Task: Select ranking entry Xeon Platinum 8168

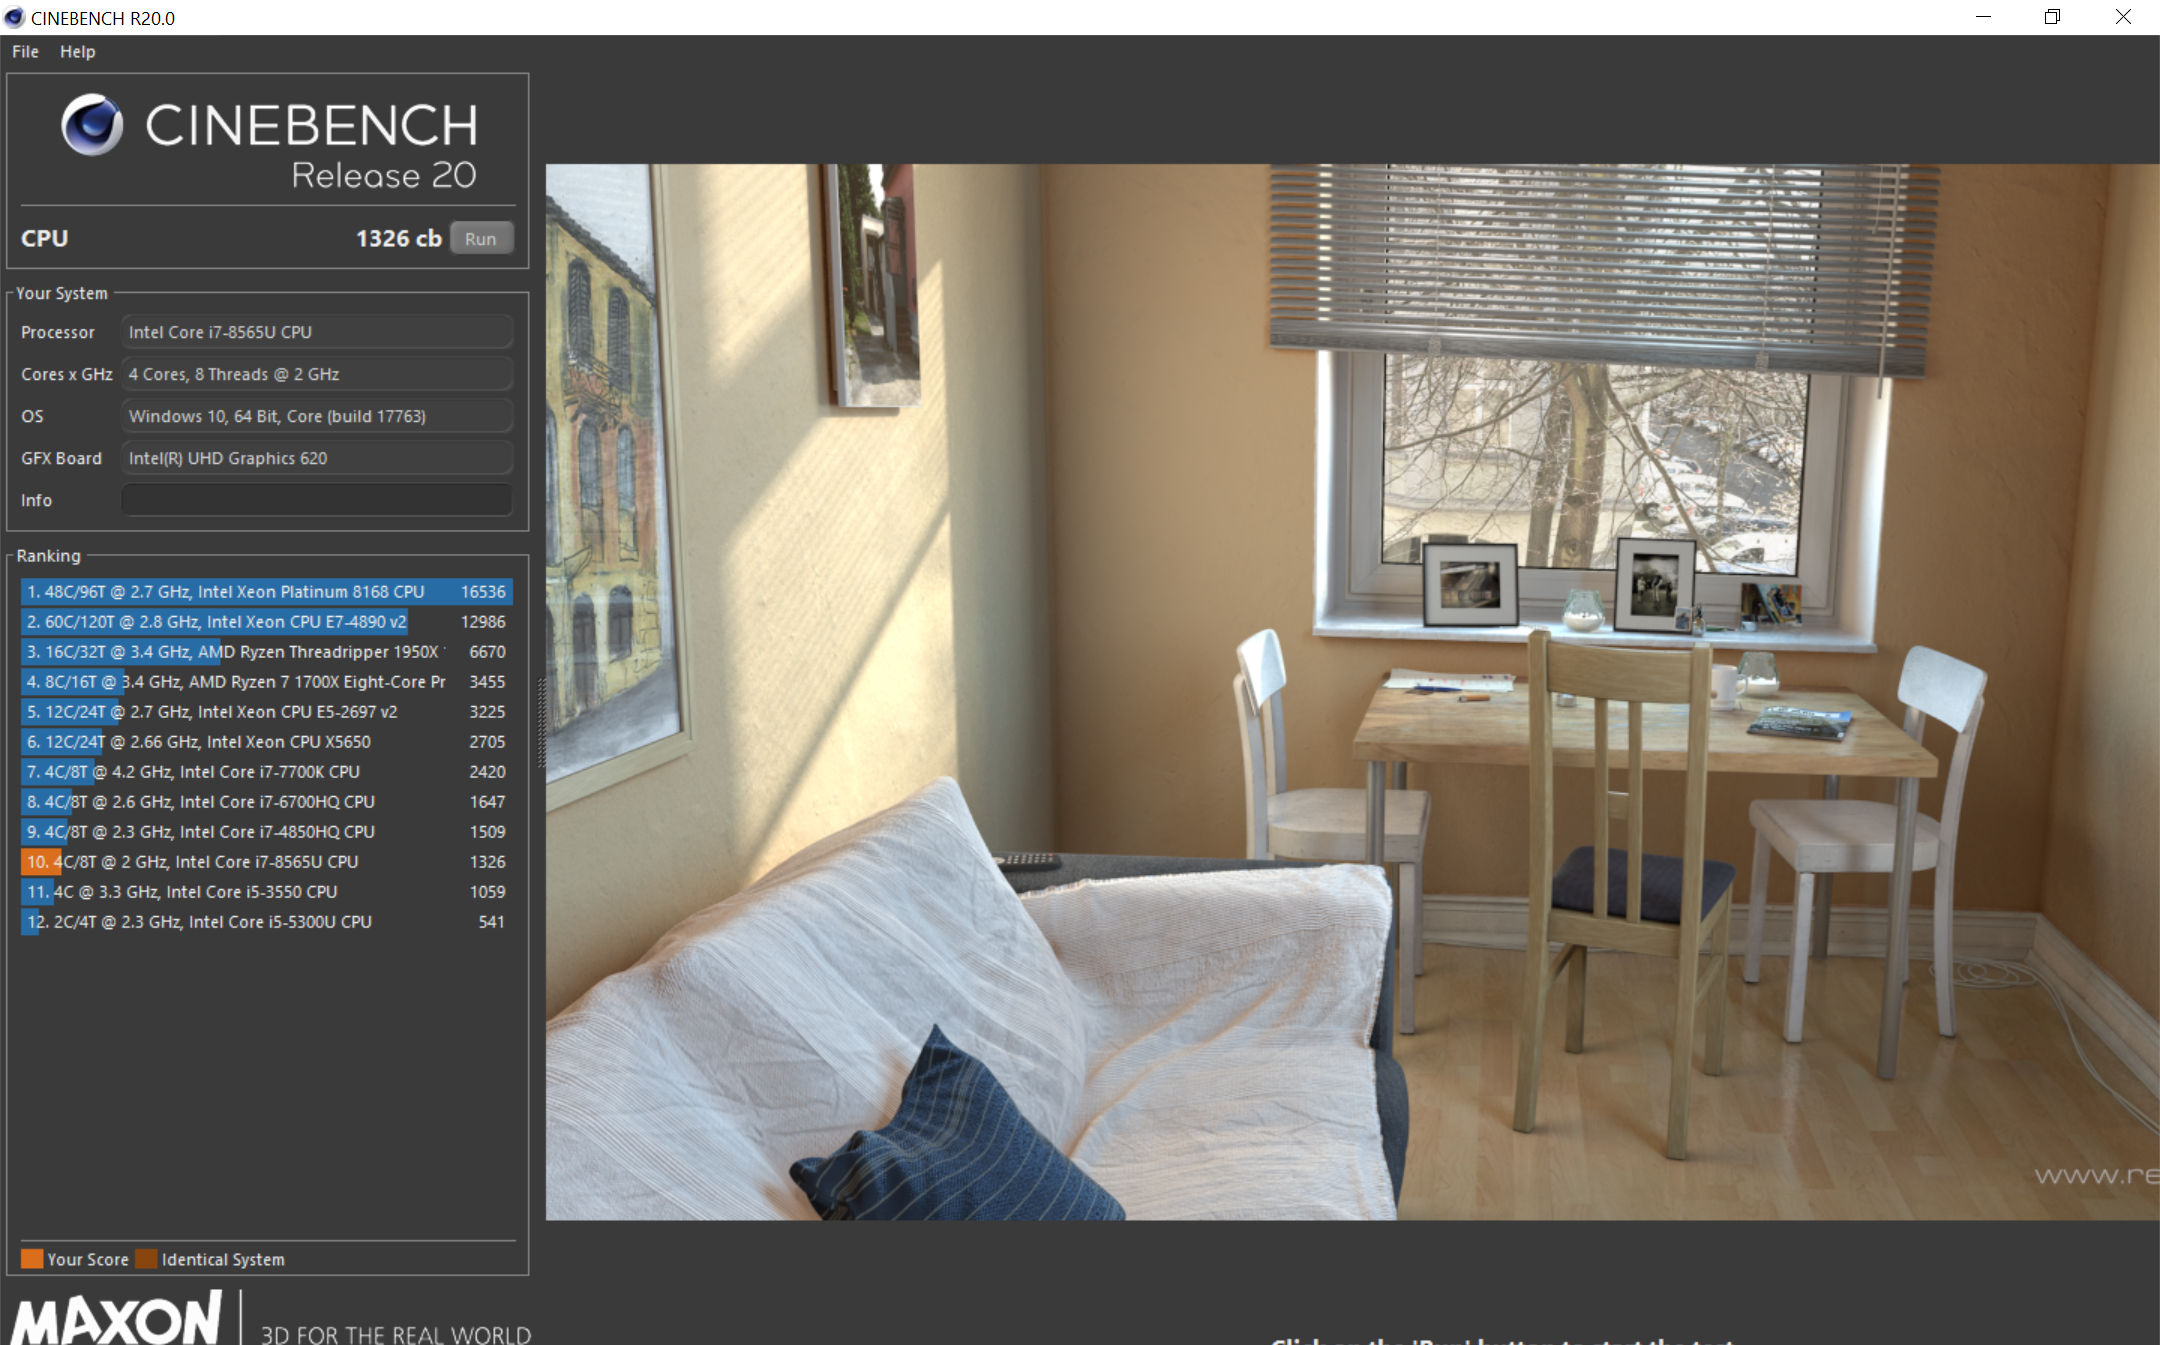Action: coord(266,592)
